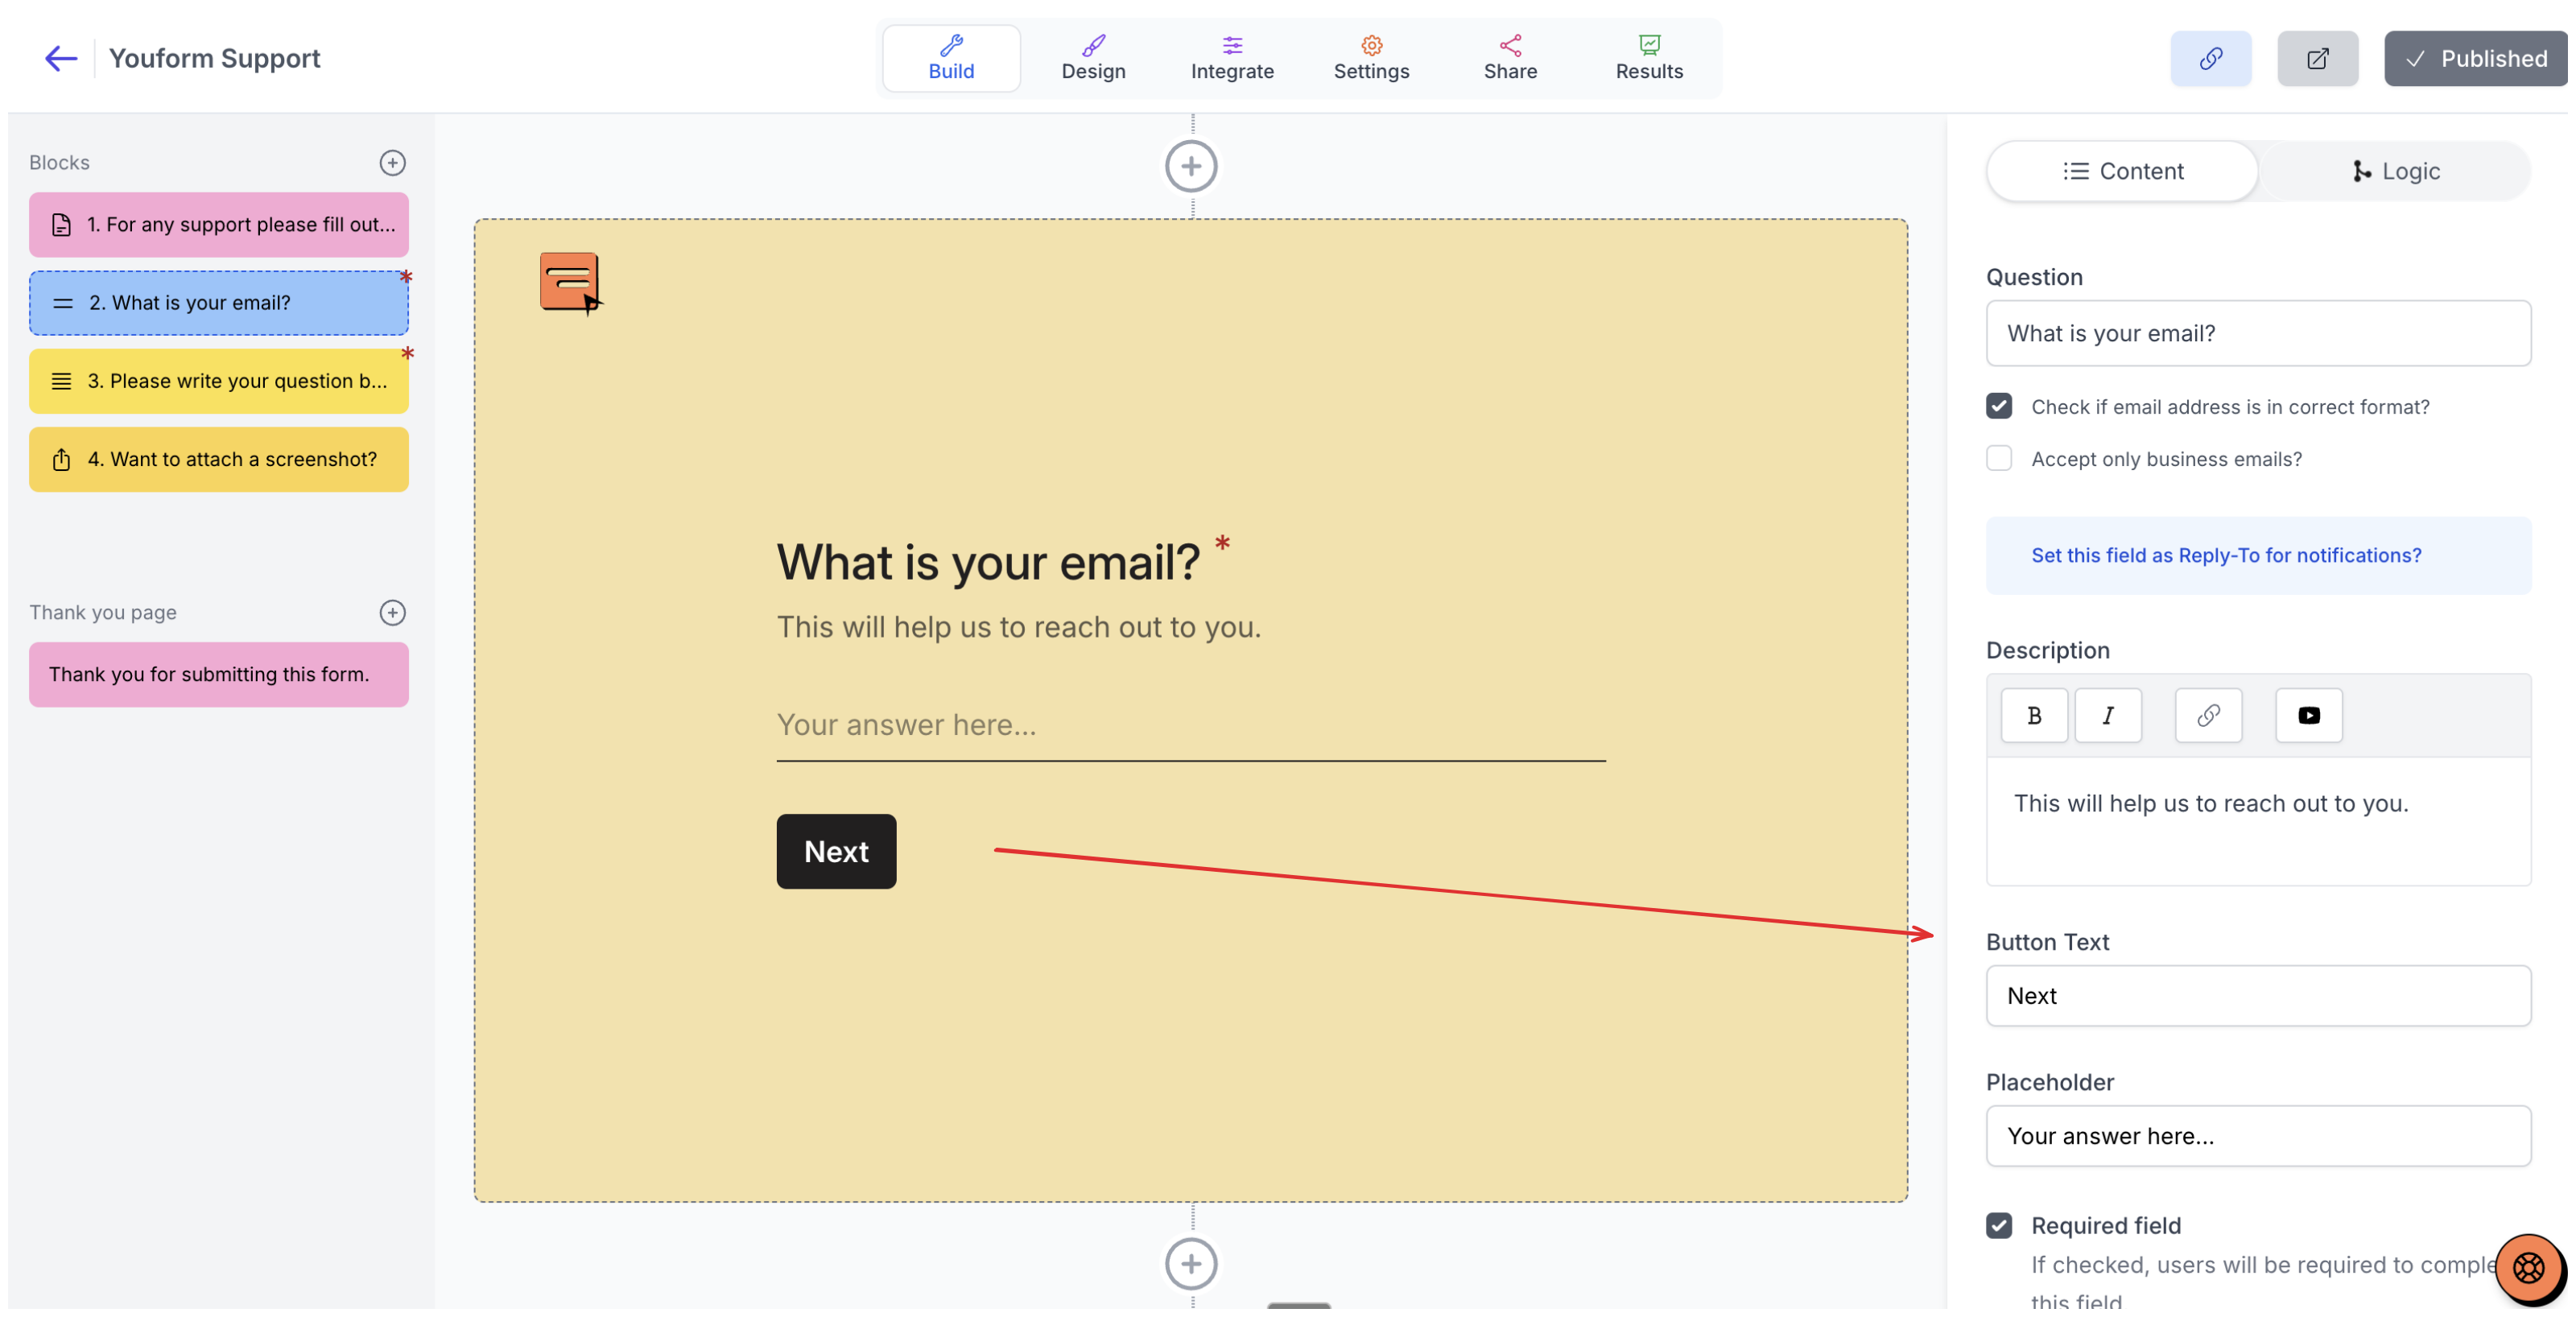Open form in new tab icon button
The width and height of the screenshot is (2576, 1317).
tap(2317, 58)
